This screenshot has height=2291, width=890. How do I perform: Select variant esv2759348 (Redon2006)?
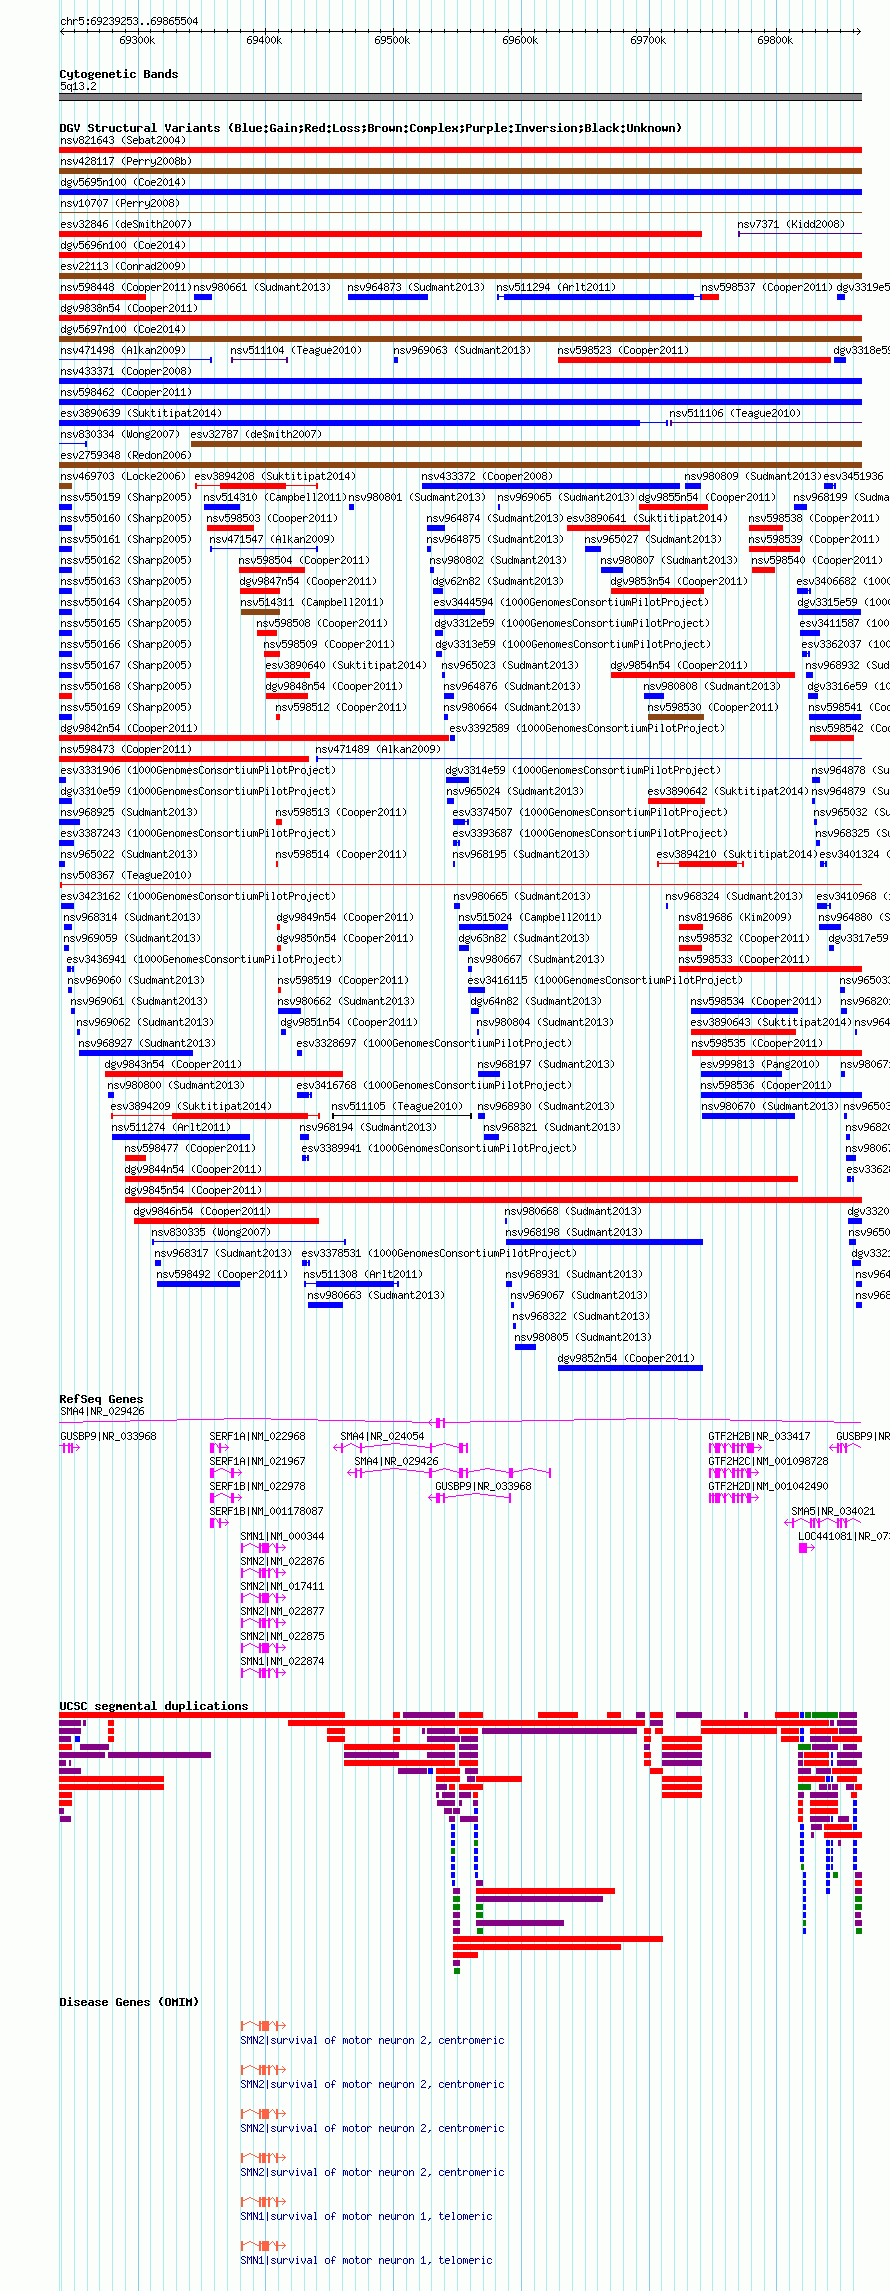[x=126, y=455]
